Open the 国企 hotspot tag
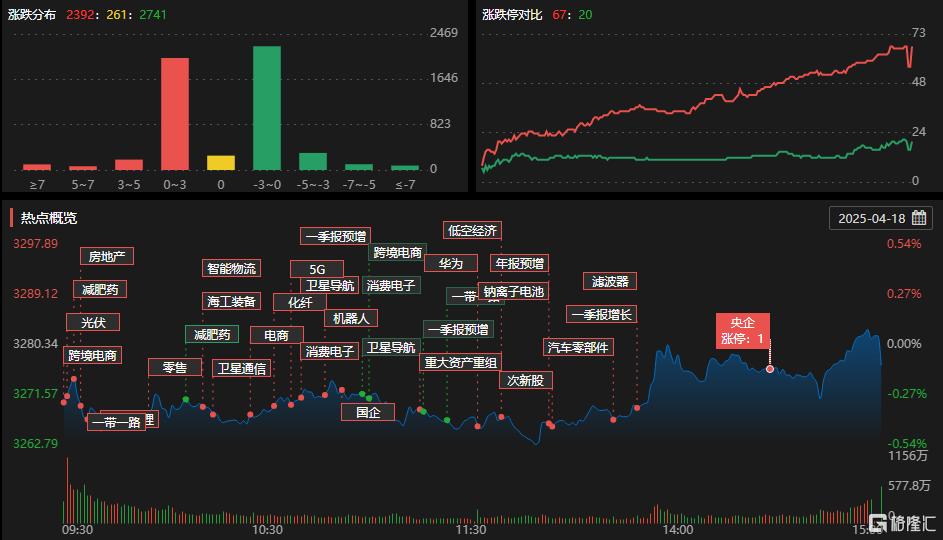Image resolution: width=943 pixels, height=540 pixels. pos(368,411)
